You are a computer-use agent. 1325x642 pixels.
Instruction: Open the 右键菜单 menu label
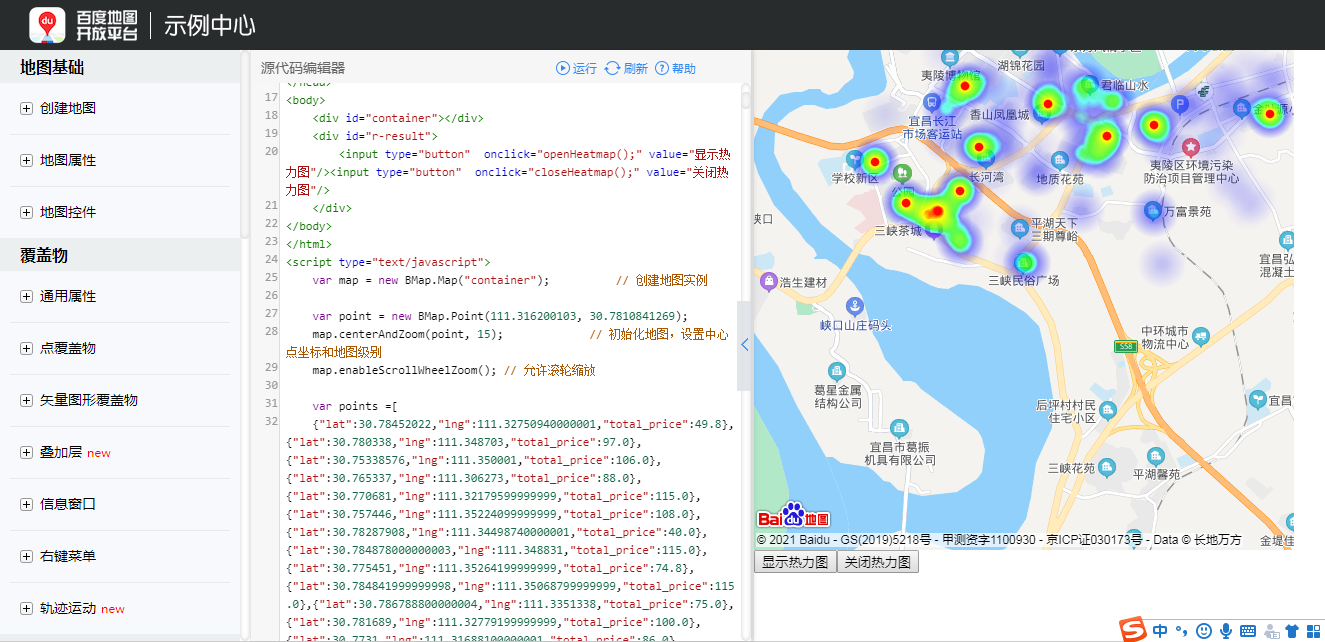click(68, 556)
